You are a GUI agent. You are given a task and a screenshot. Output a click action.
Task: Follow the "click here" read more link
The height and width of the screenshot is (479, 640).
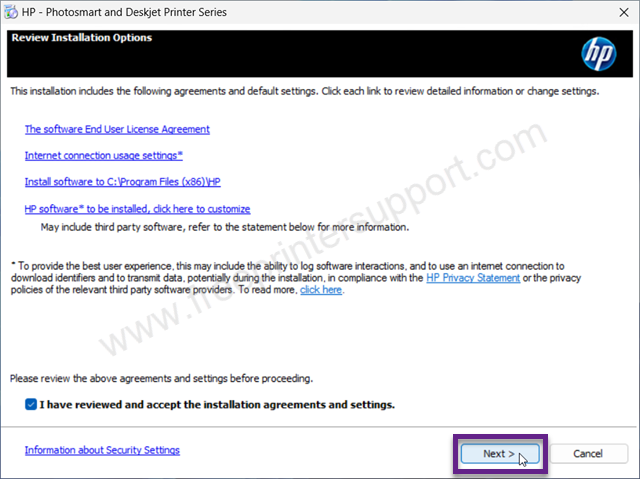(x=321, y=290)
